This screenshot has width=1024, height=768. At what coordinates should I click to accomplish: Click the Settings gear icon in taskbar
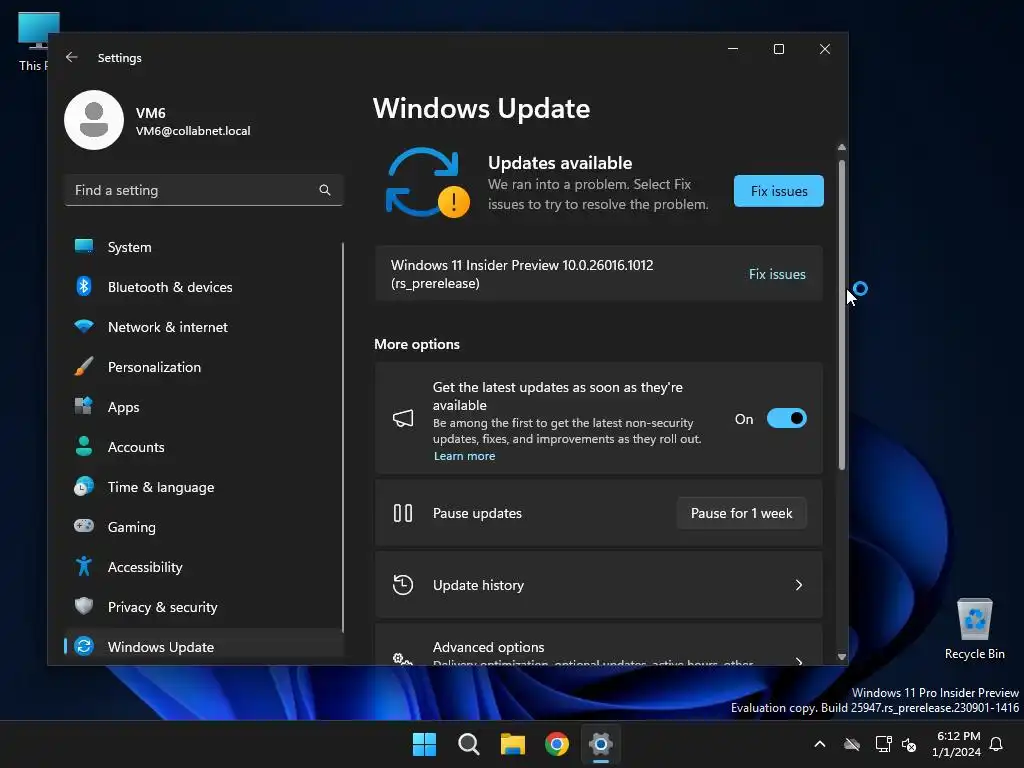point(601,744)
